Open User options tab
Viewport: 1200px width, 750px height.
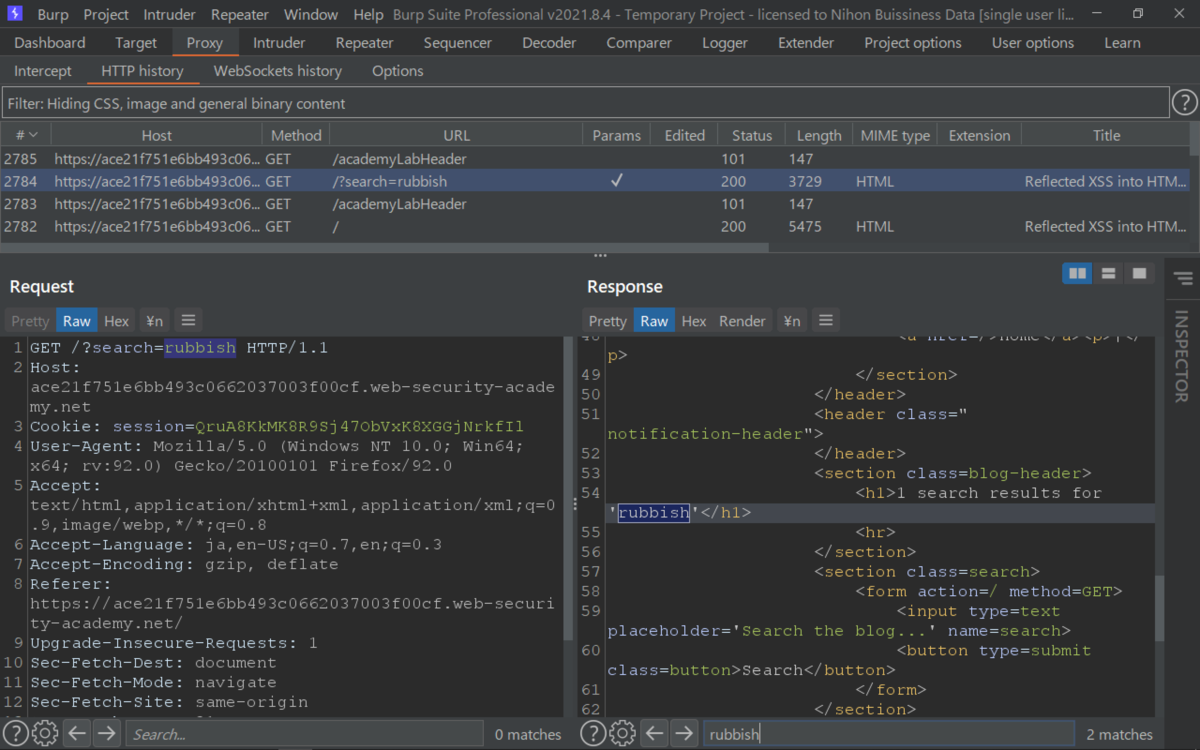[1033, 43]
